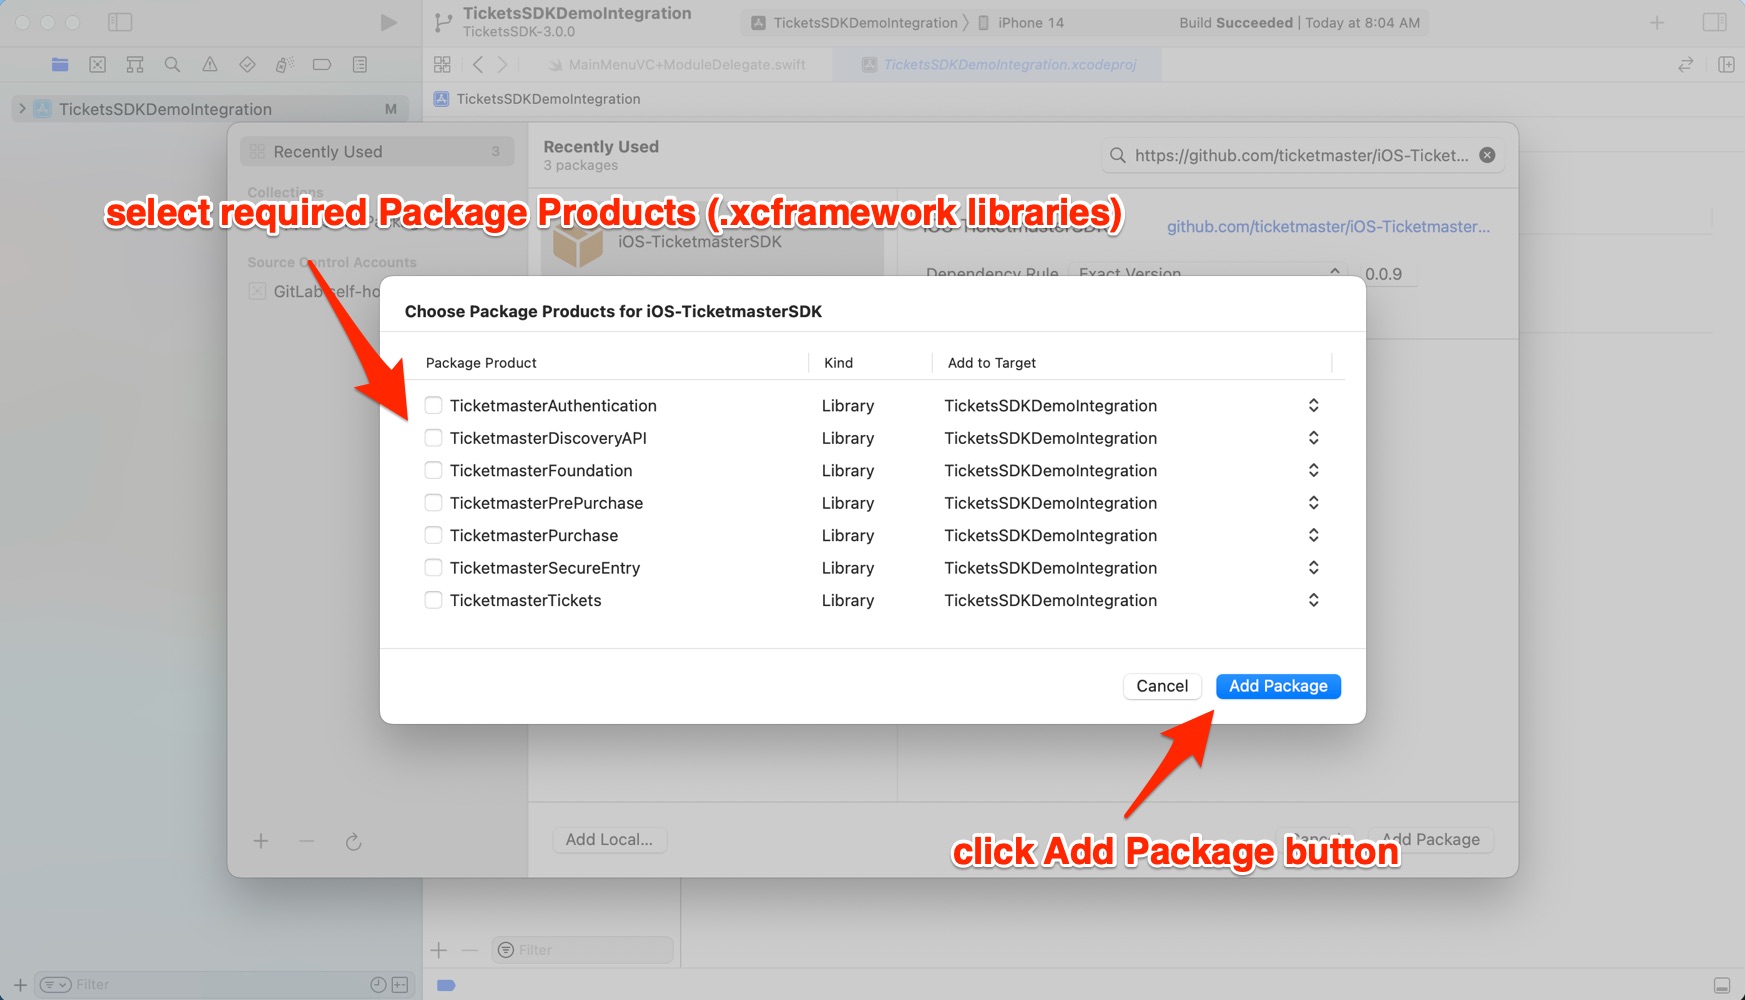Toggle the navigator sidebar visibility
Screen dimensions: 1745x1000
[120, 22]
